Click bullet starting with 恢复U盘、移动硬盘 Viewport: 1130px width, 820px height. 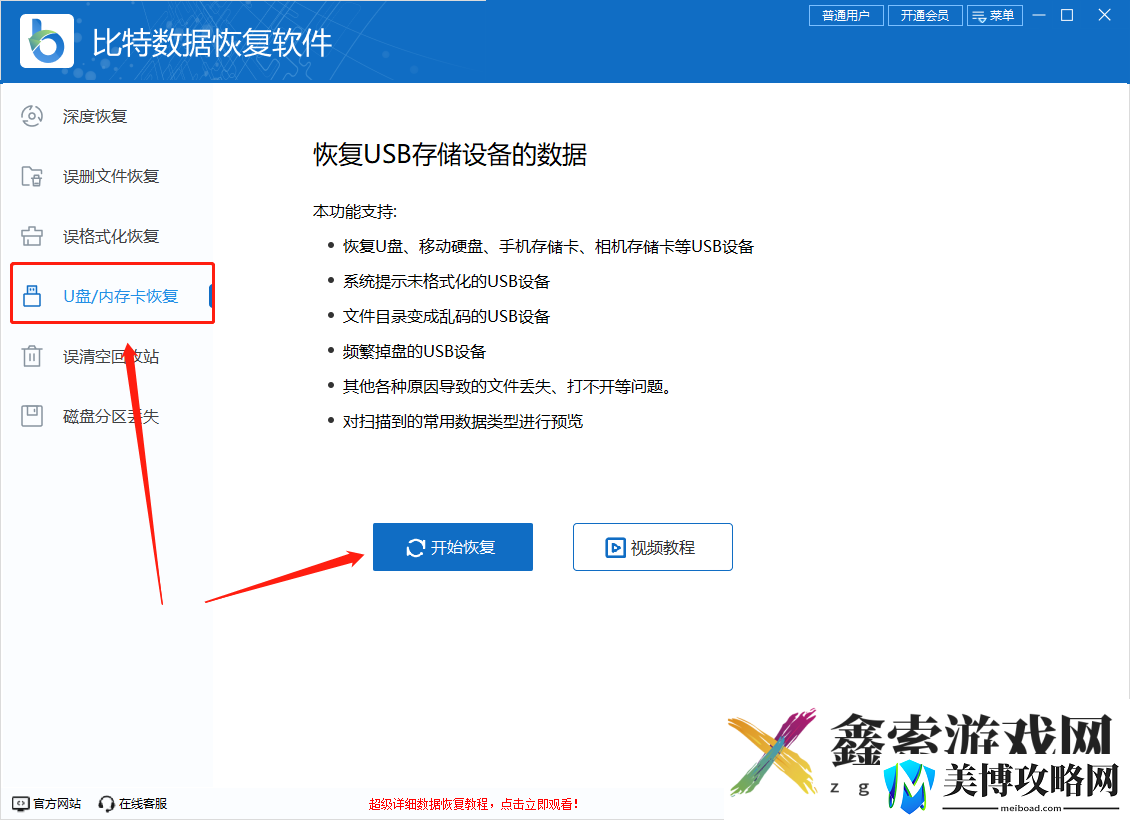(x=548, y=246)
